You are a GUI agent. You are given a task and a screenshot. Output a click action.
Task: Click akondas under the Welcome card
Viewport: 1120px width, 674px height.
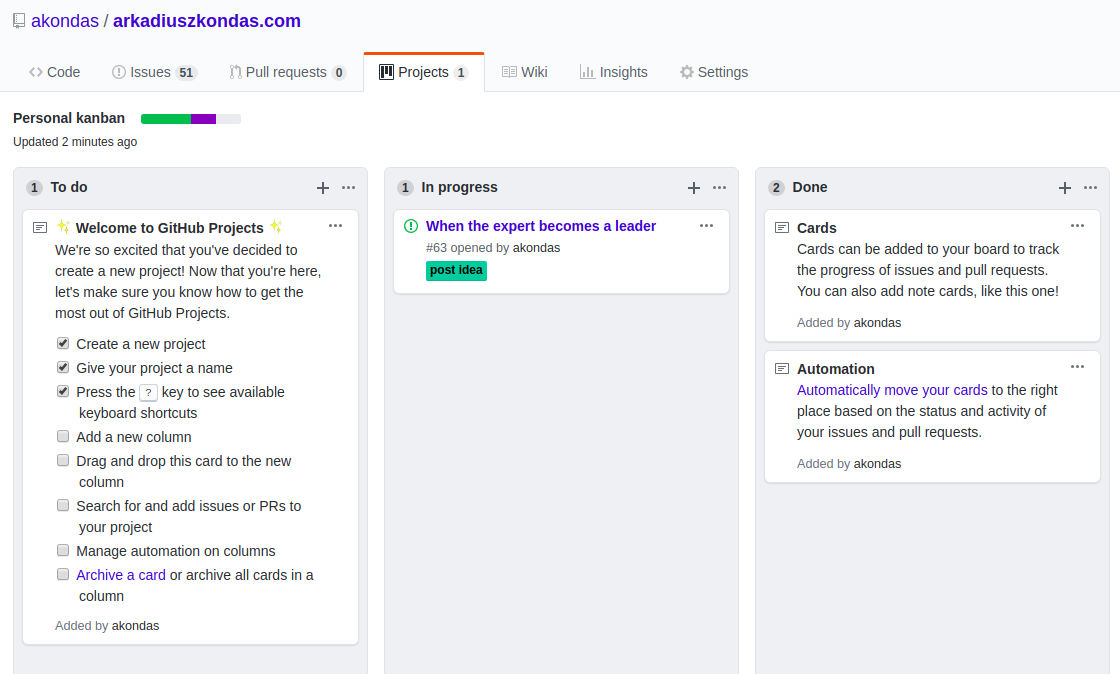(136, 626)
